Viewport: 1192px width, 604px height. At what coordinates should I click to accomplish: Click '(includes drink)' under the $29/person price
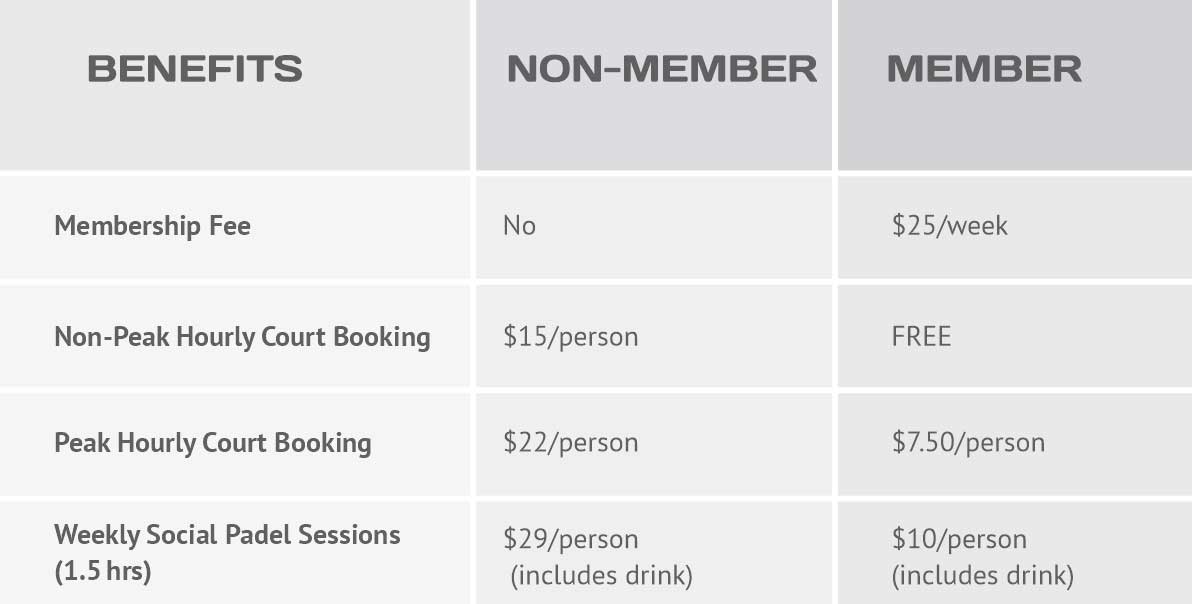coord(601,577)
